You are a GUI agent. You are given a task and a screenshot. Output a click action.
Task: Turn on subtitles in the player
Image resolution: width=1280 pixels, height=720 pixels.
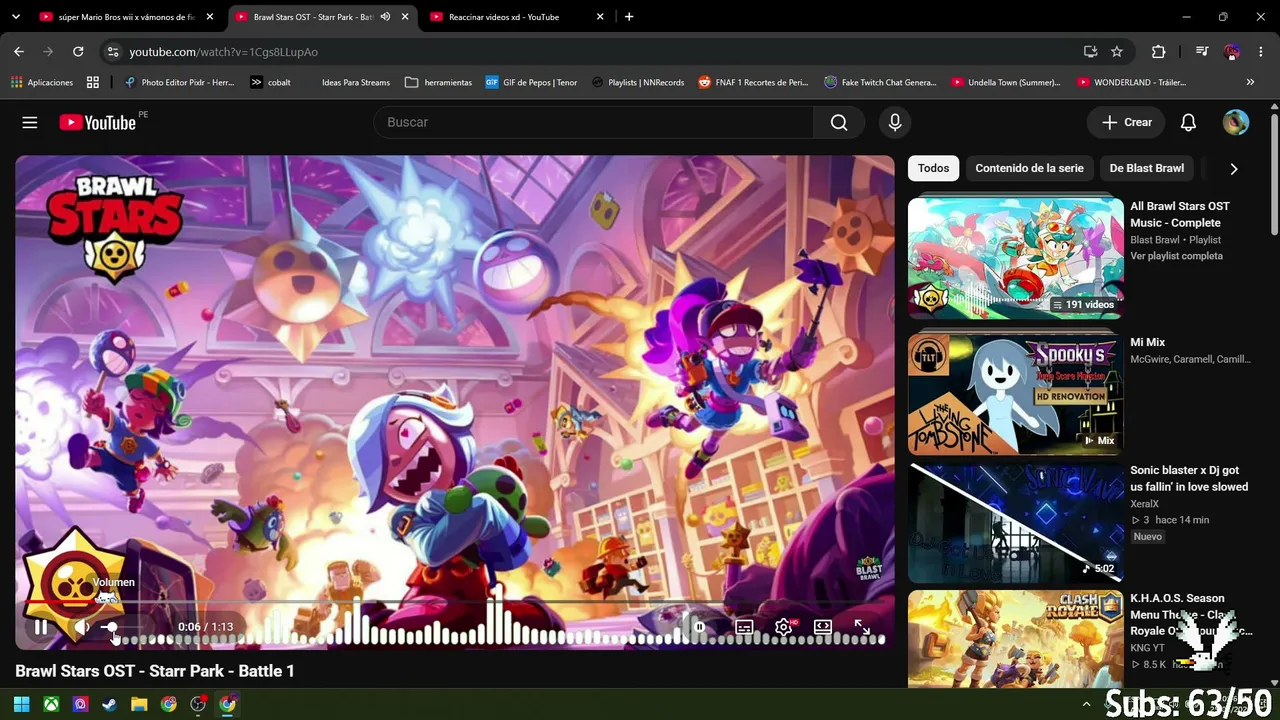point(744,627)
